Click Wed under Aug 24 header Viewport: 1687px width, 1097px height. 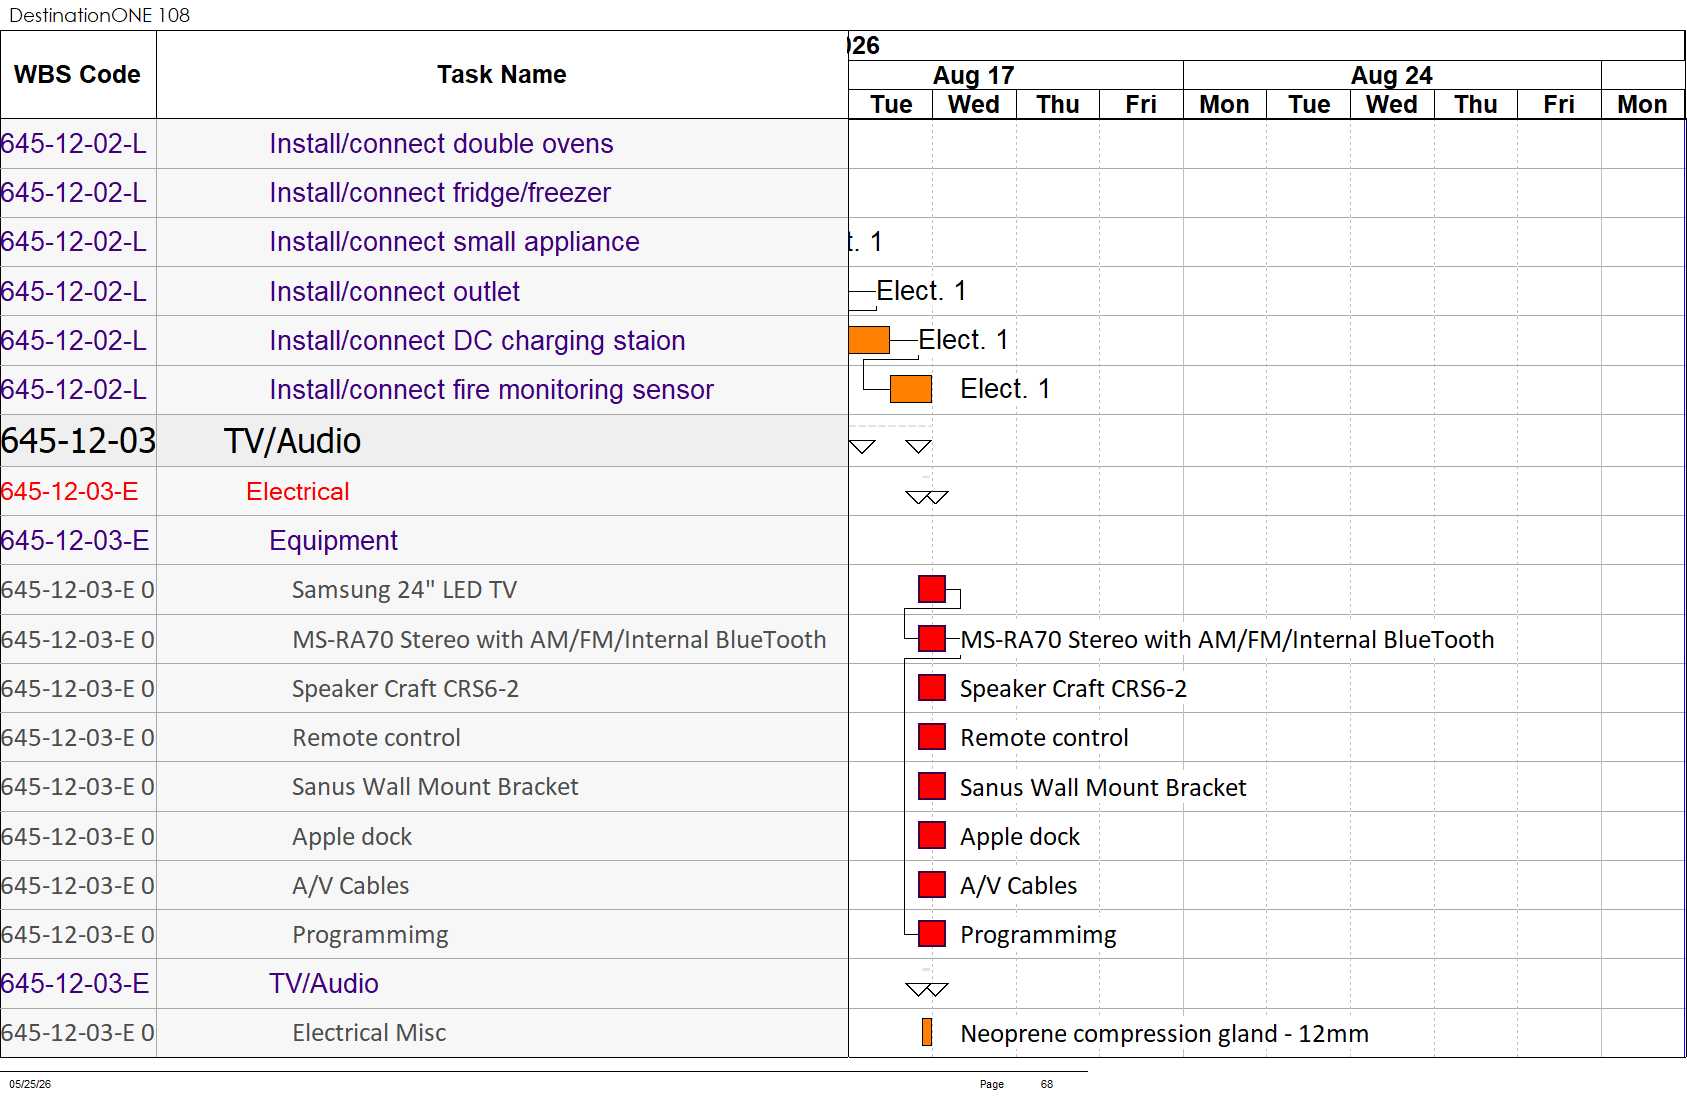click(x=1392, y=104)
